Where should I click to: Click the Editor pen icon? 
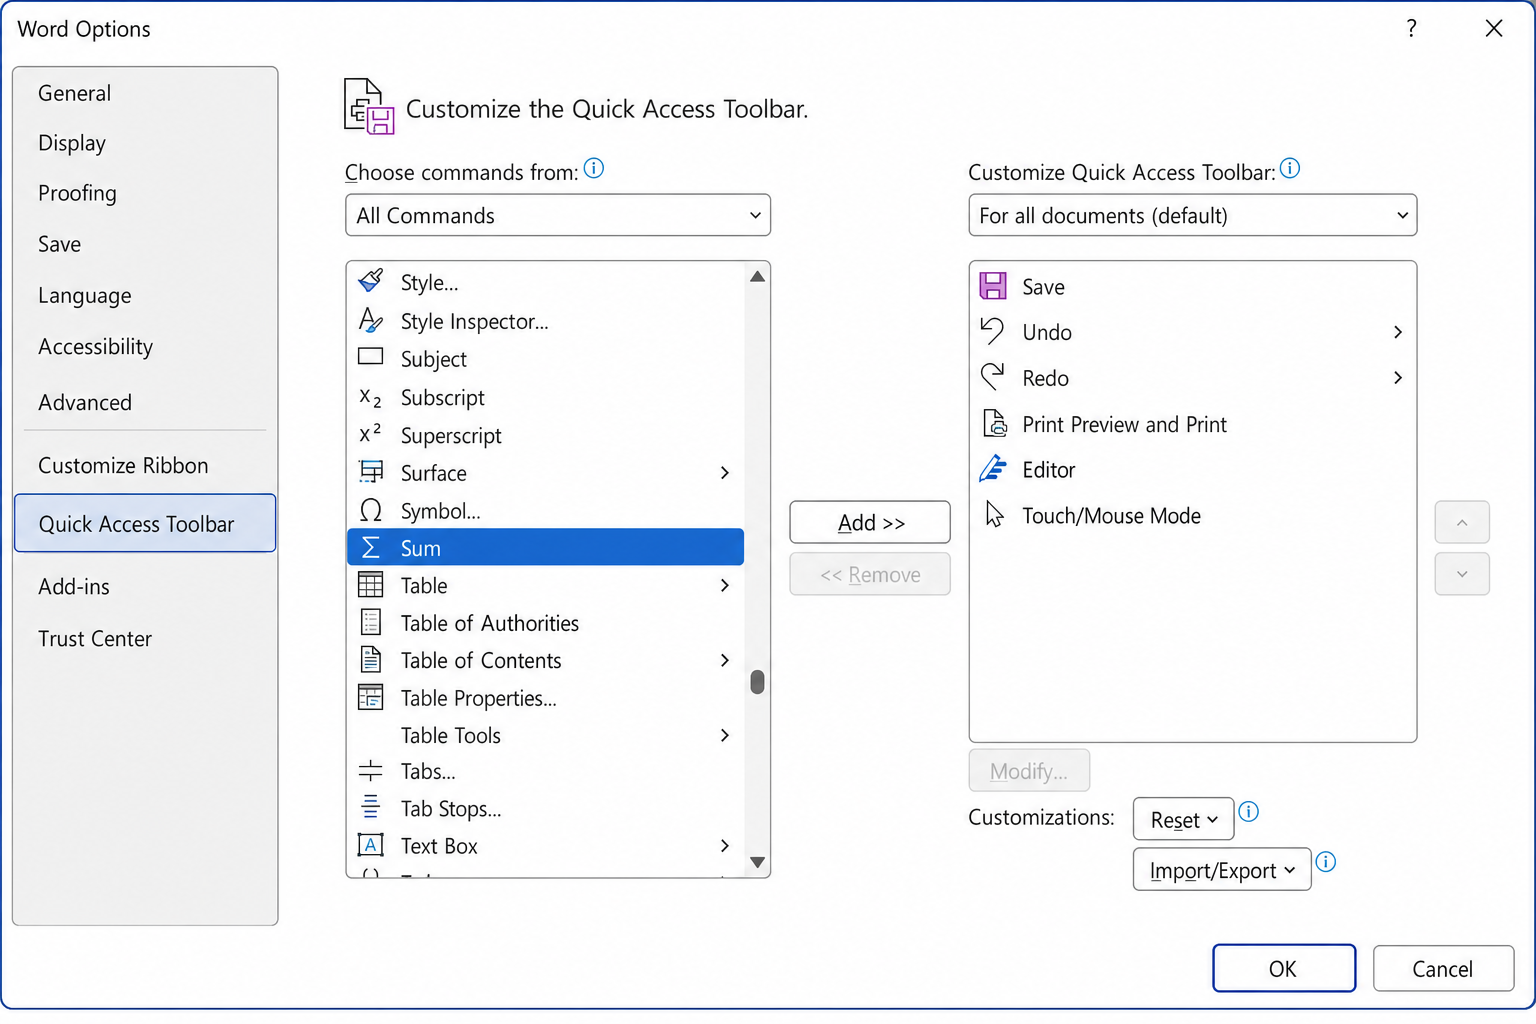993,469
